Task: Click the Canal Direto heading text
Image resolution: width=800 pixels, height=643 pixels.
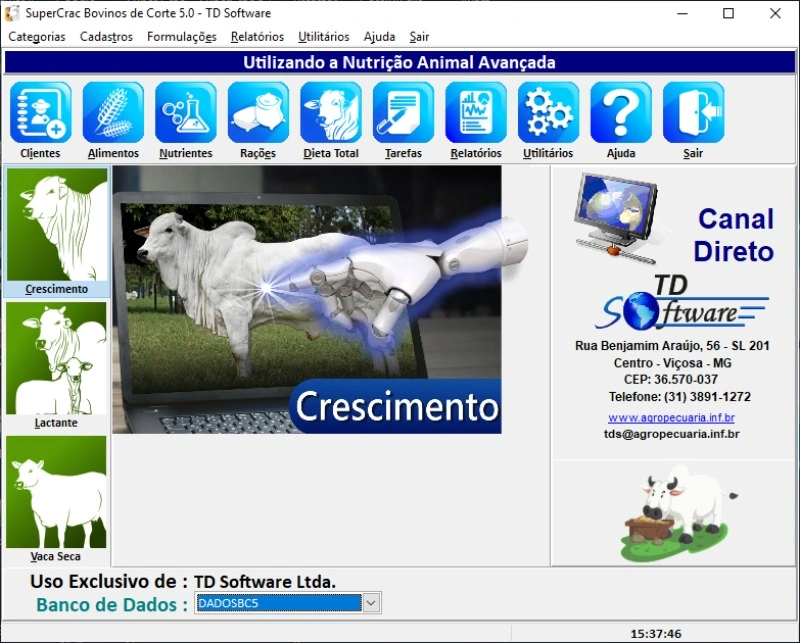Action: (734, 235)
